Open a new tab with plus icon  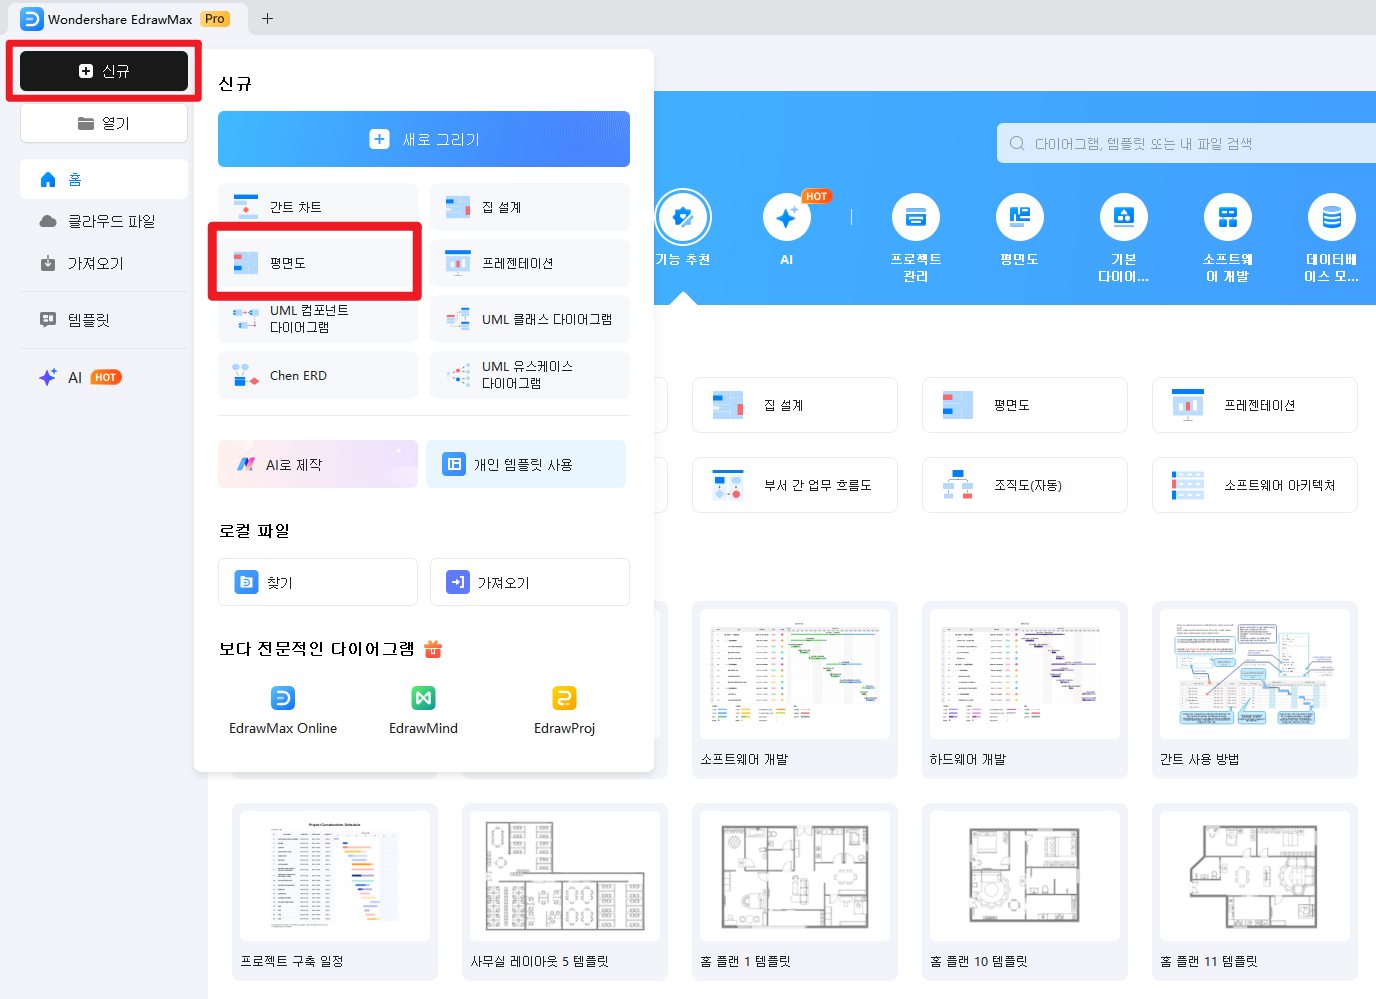pos(267,18)
